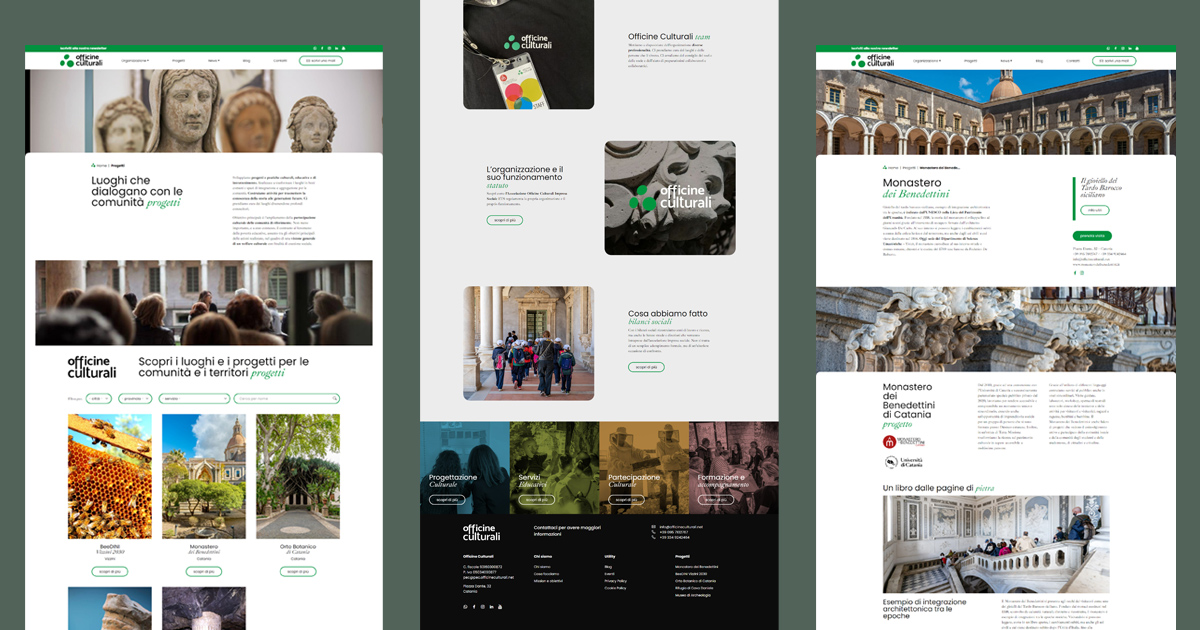Click the magnifier icon in the project search field
The width and height of the screenshot is (1200, 630).
pos(335,398)
